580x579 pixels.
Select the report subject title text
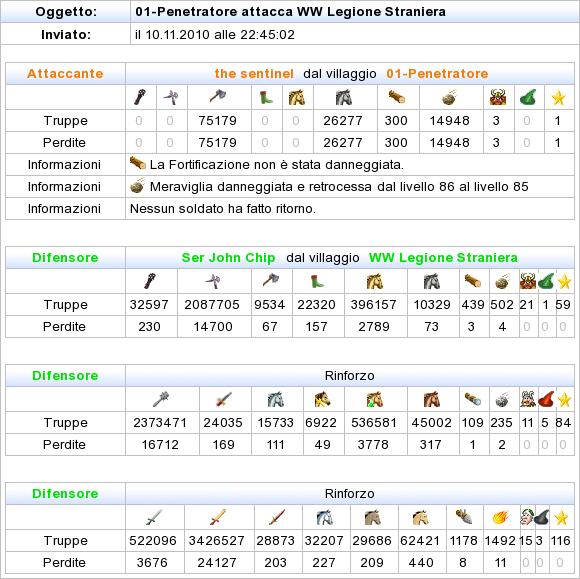click(290, 12)
